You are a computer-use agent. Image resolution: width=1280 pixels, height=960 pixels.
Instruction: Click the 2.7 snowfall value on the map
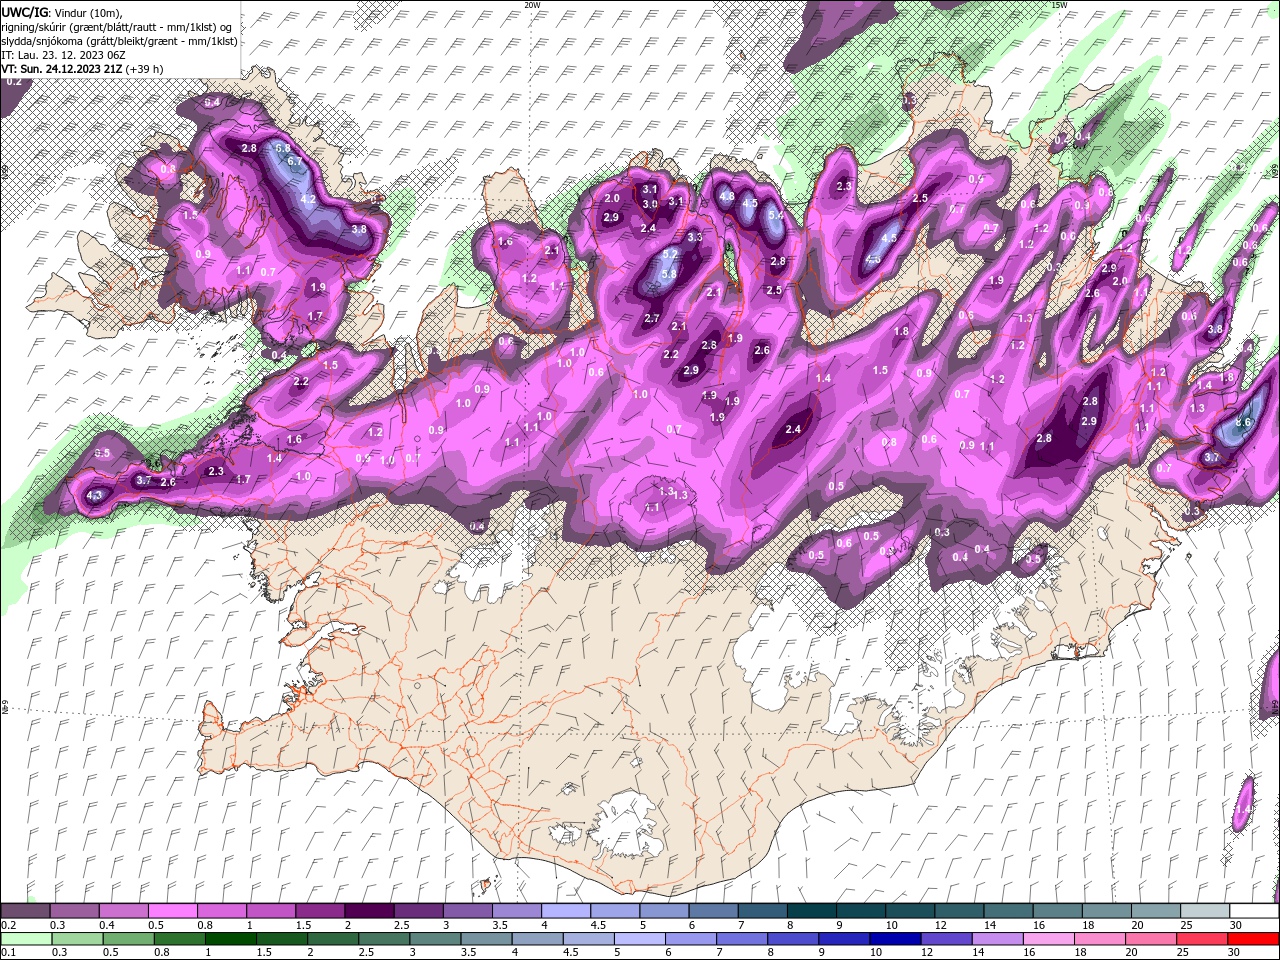(x=652, y=318)
